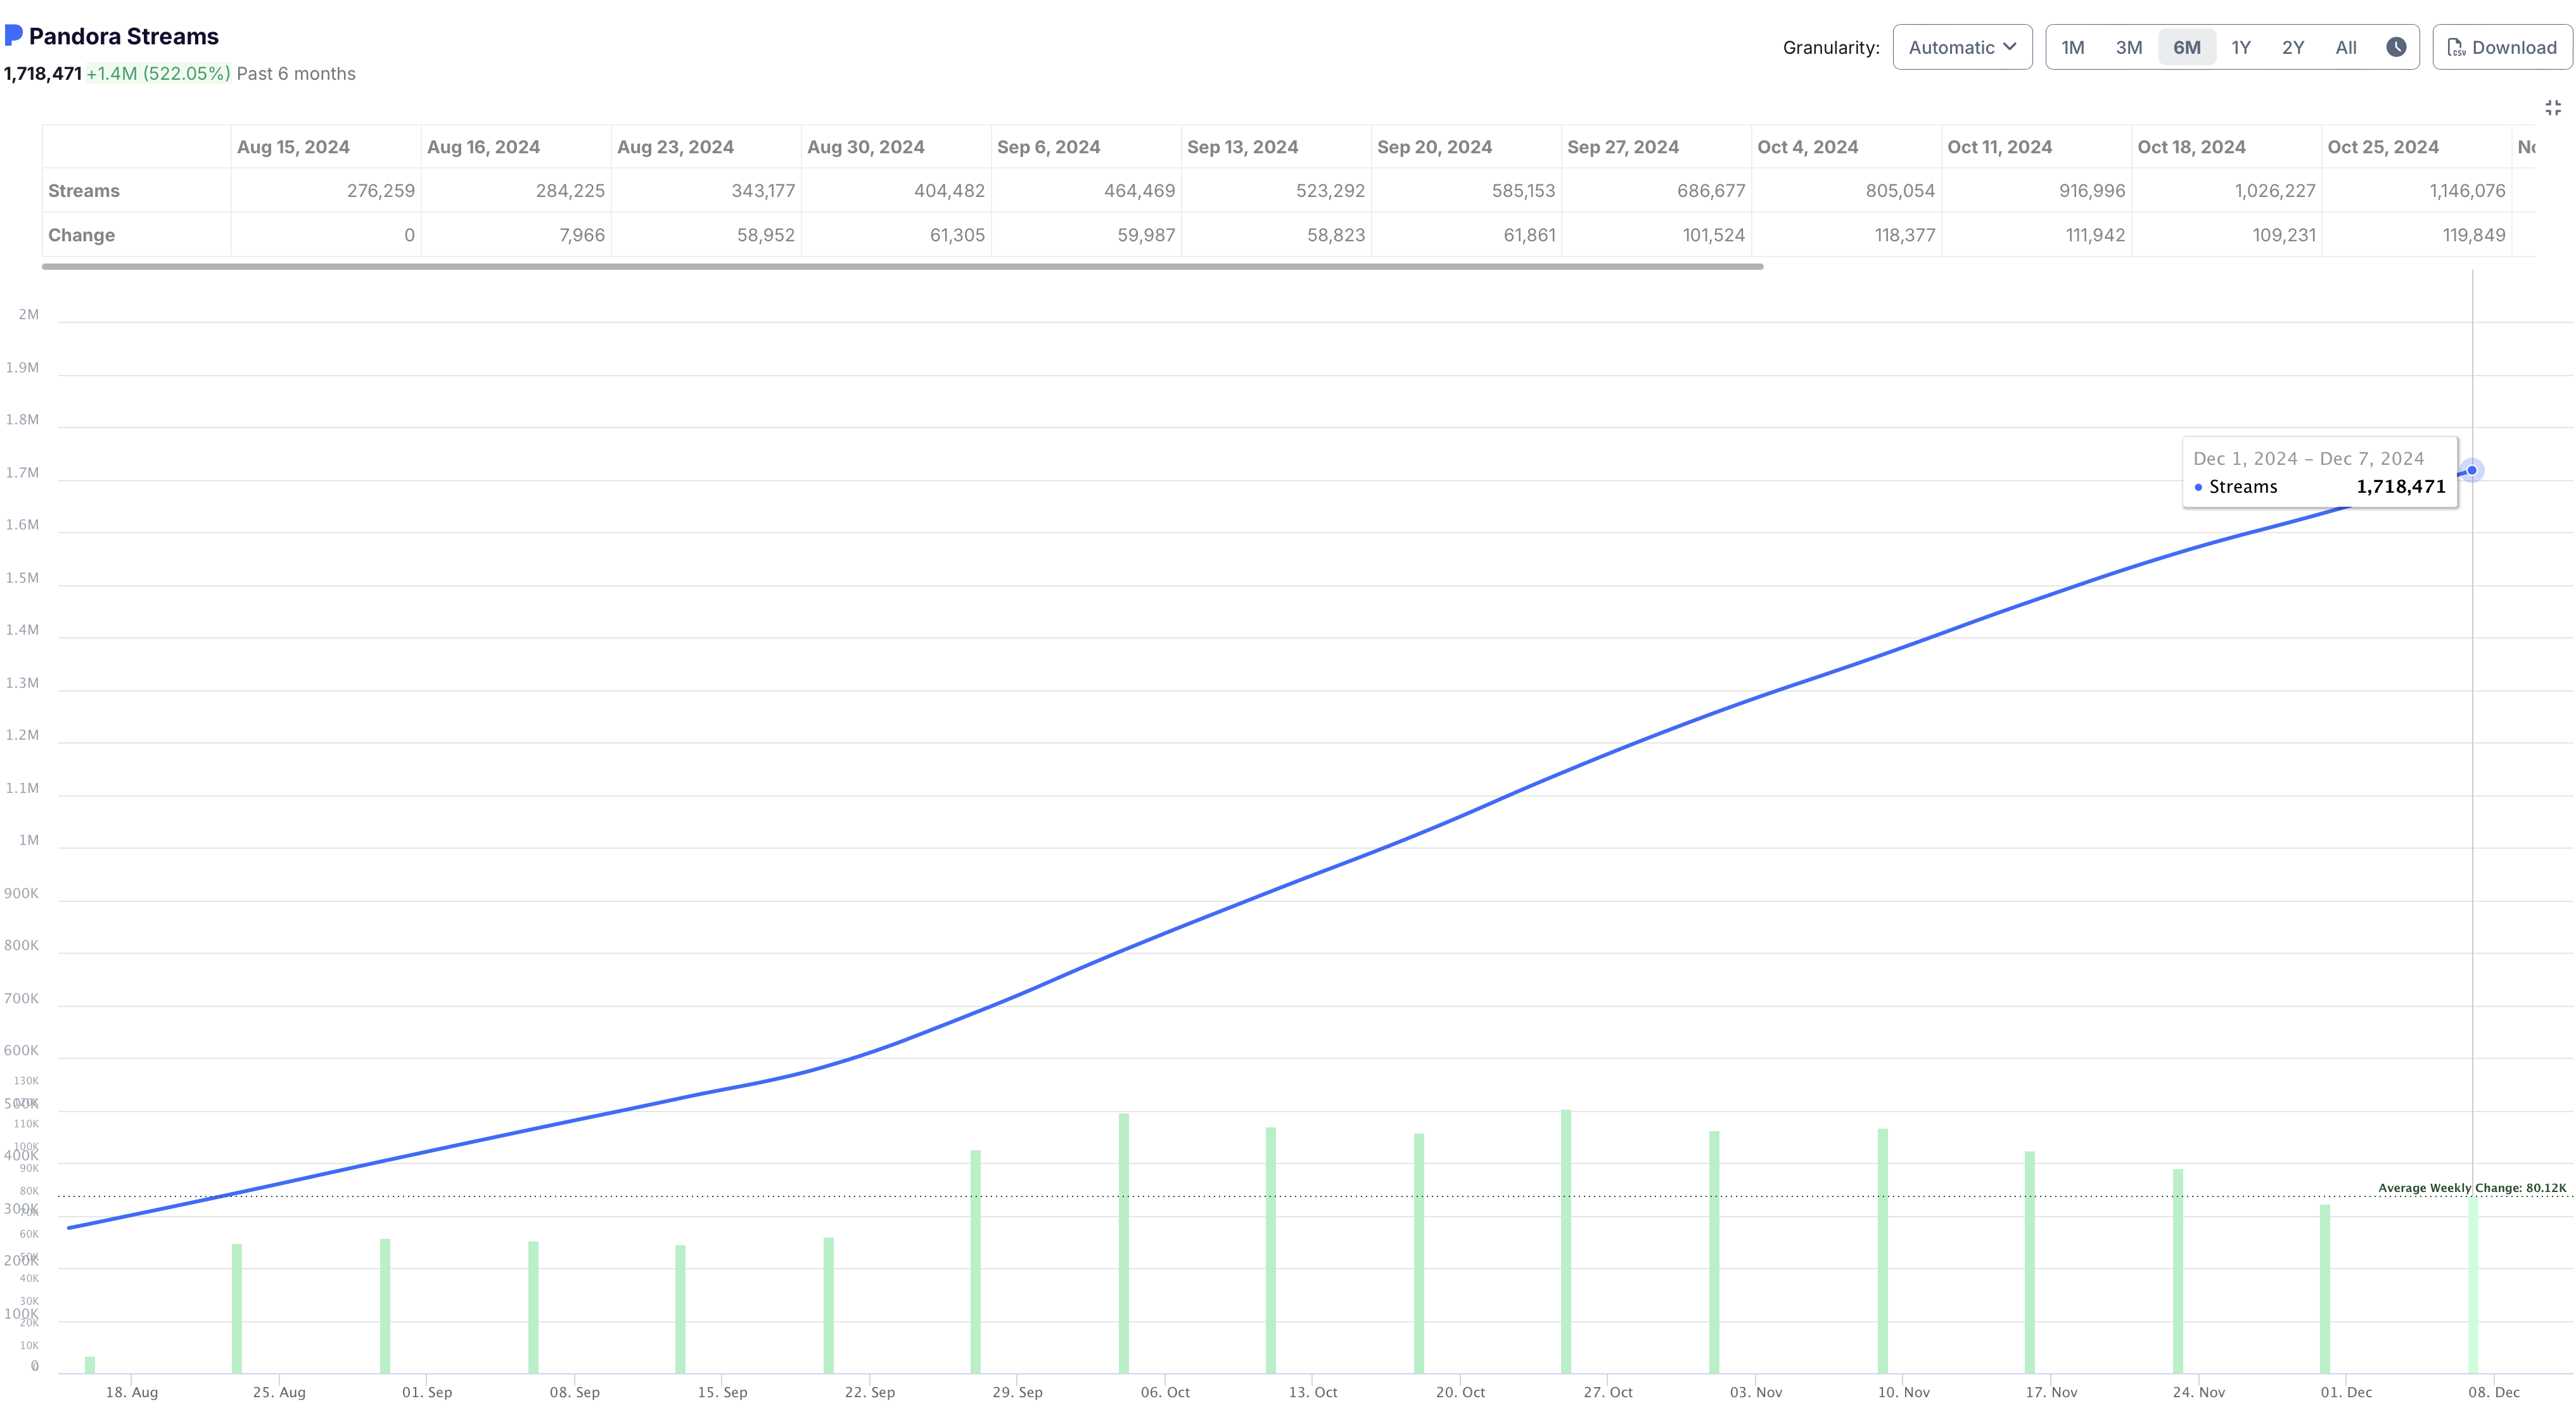Click the streams value 284,225
Screen dimensions: 2576x1420
pos(570,191)
